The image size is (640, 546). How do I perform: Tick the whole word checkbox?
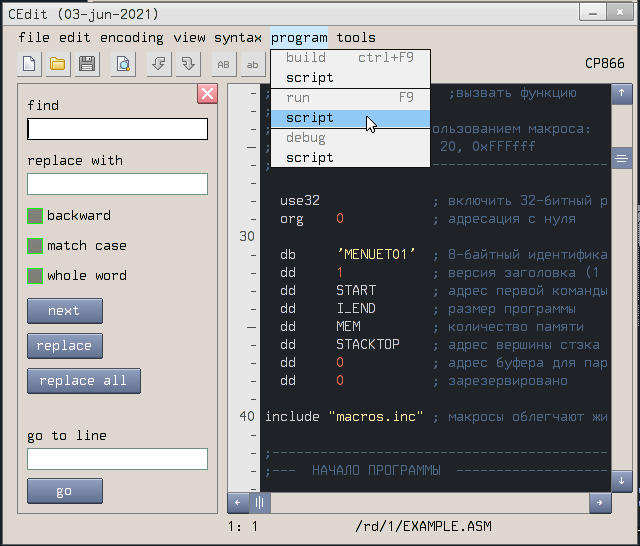pyautogui.click(x=35, y=276)
